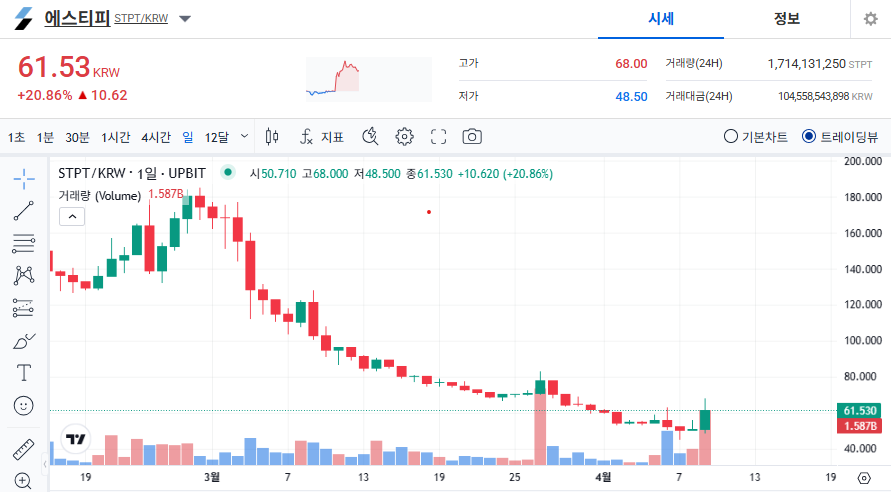Select the 1분 timeframe

(x=45, y=137)
